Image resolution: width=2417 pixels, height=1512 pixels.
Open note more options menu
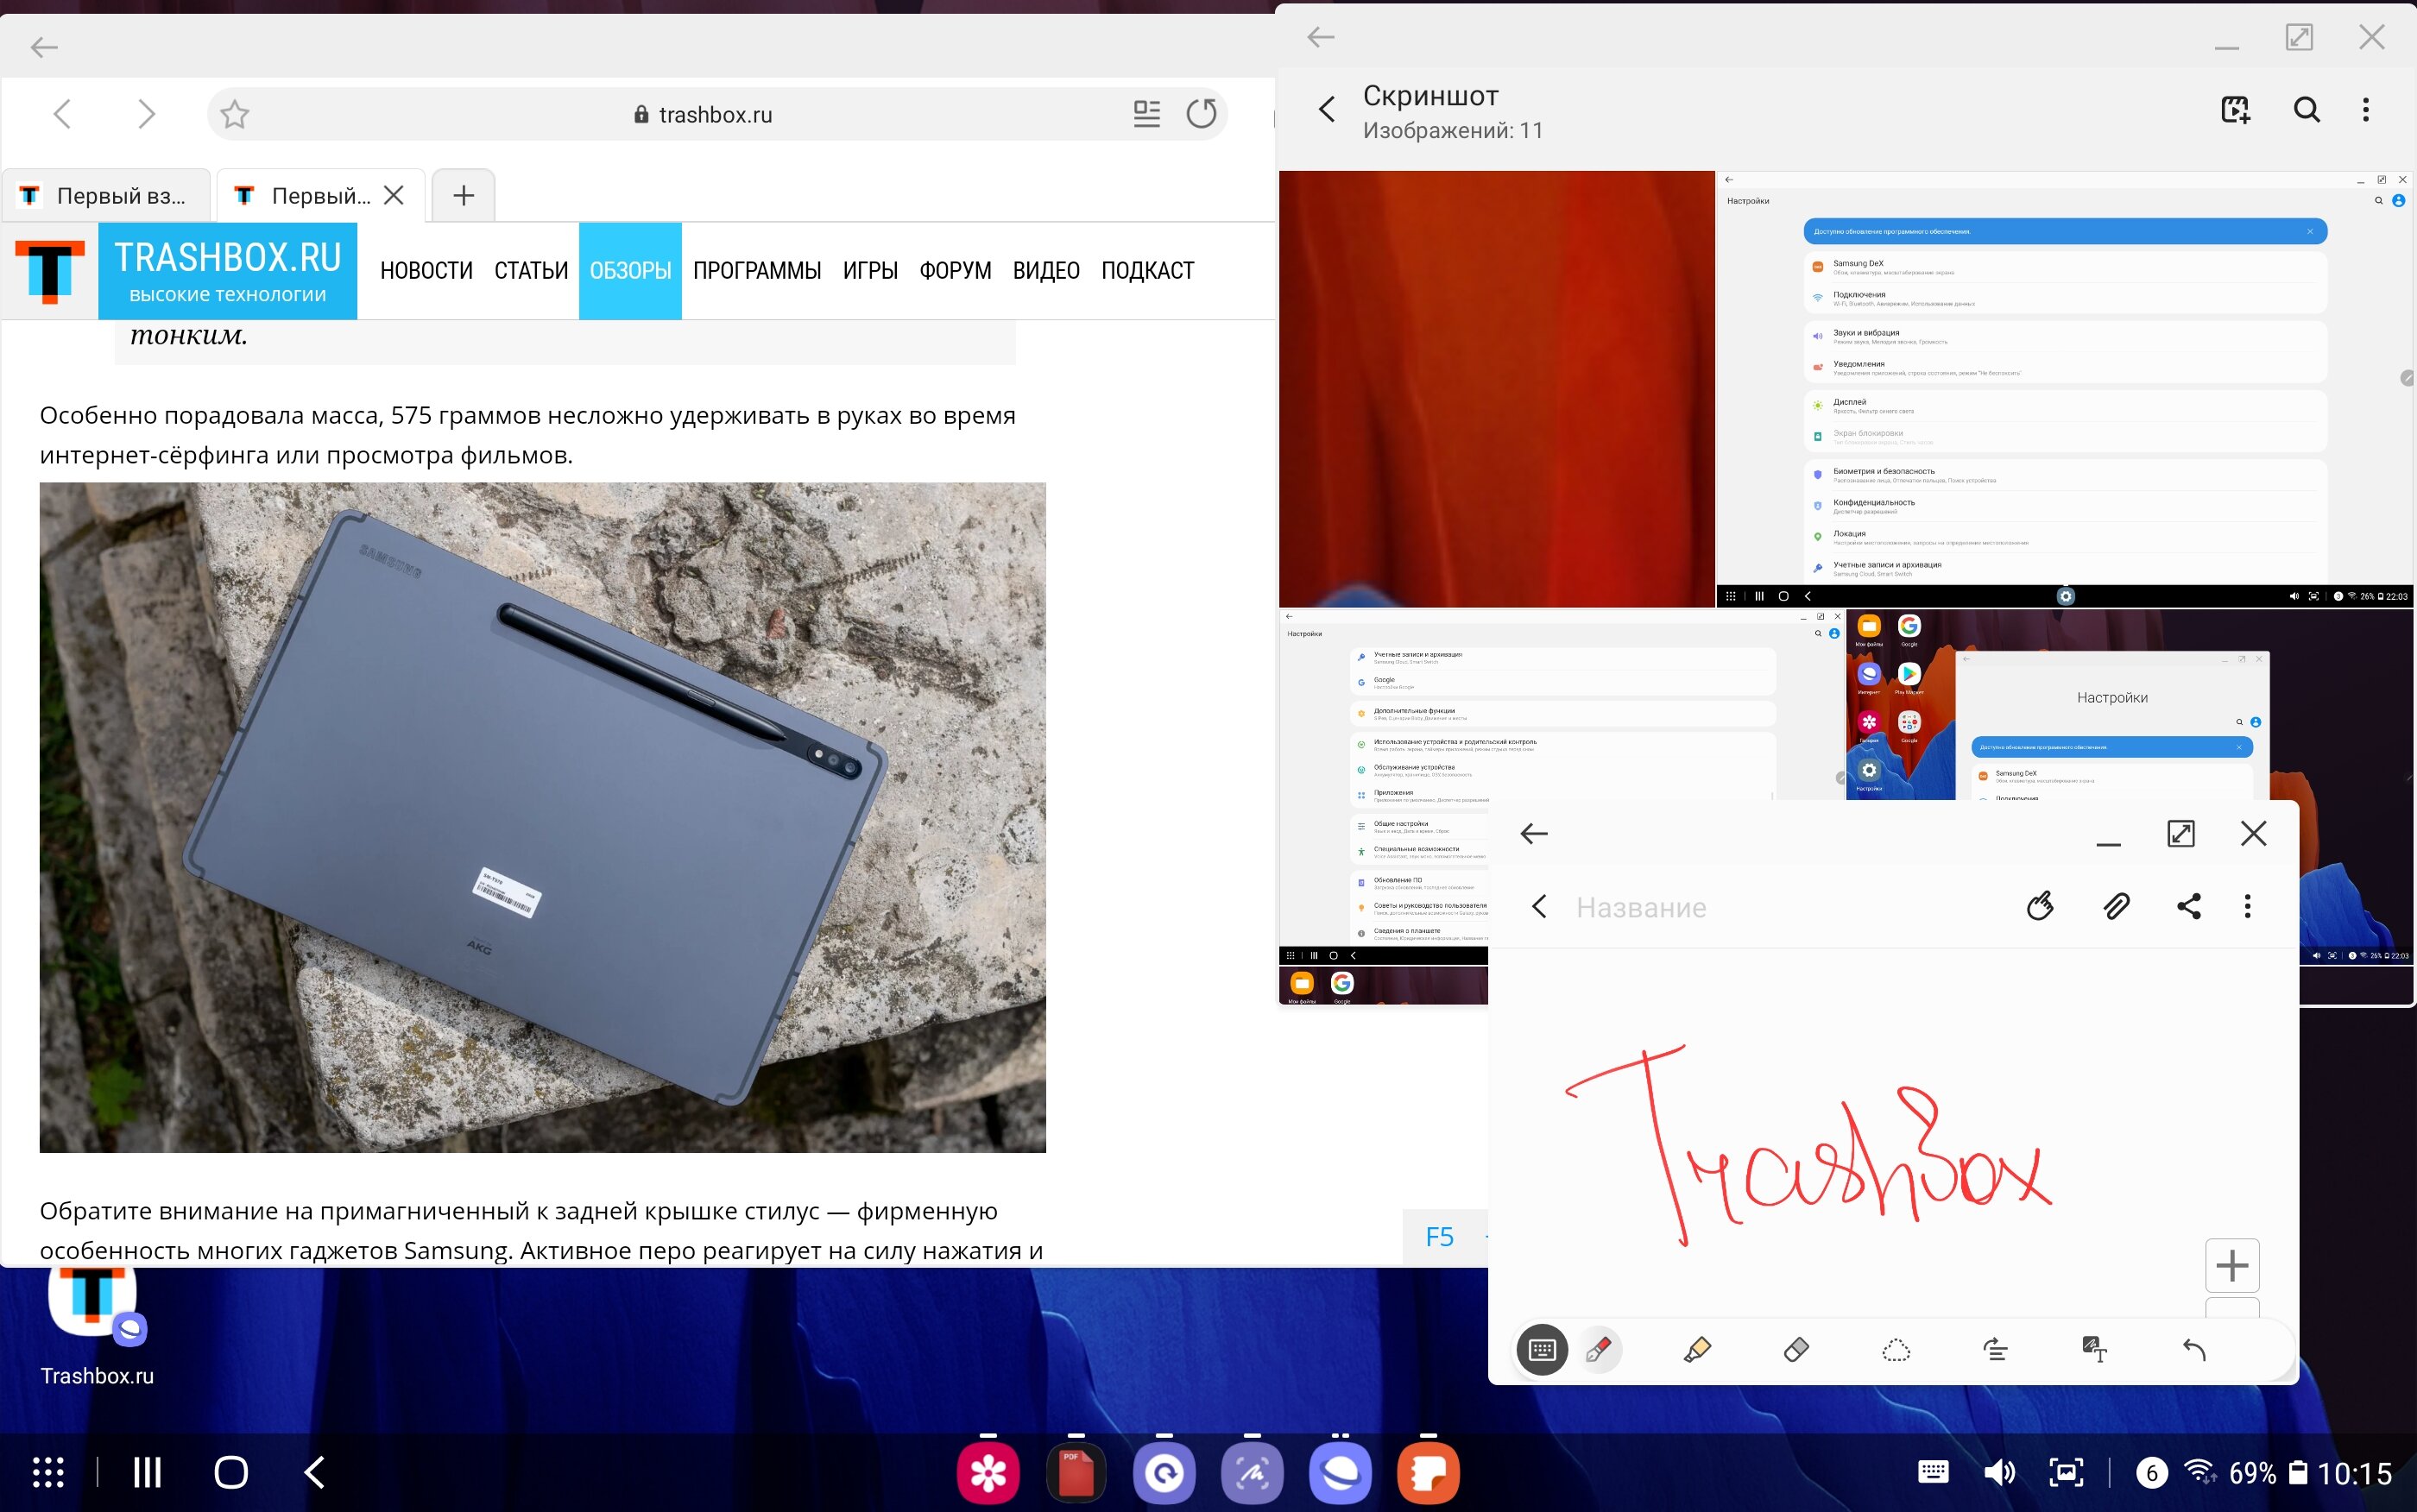(x=2248, y=906)
